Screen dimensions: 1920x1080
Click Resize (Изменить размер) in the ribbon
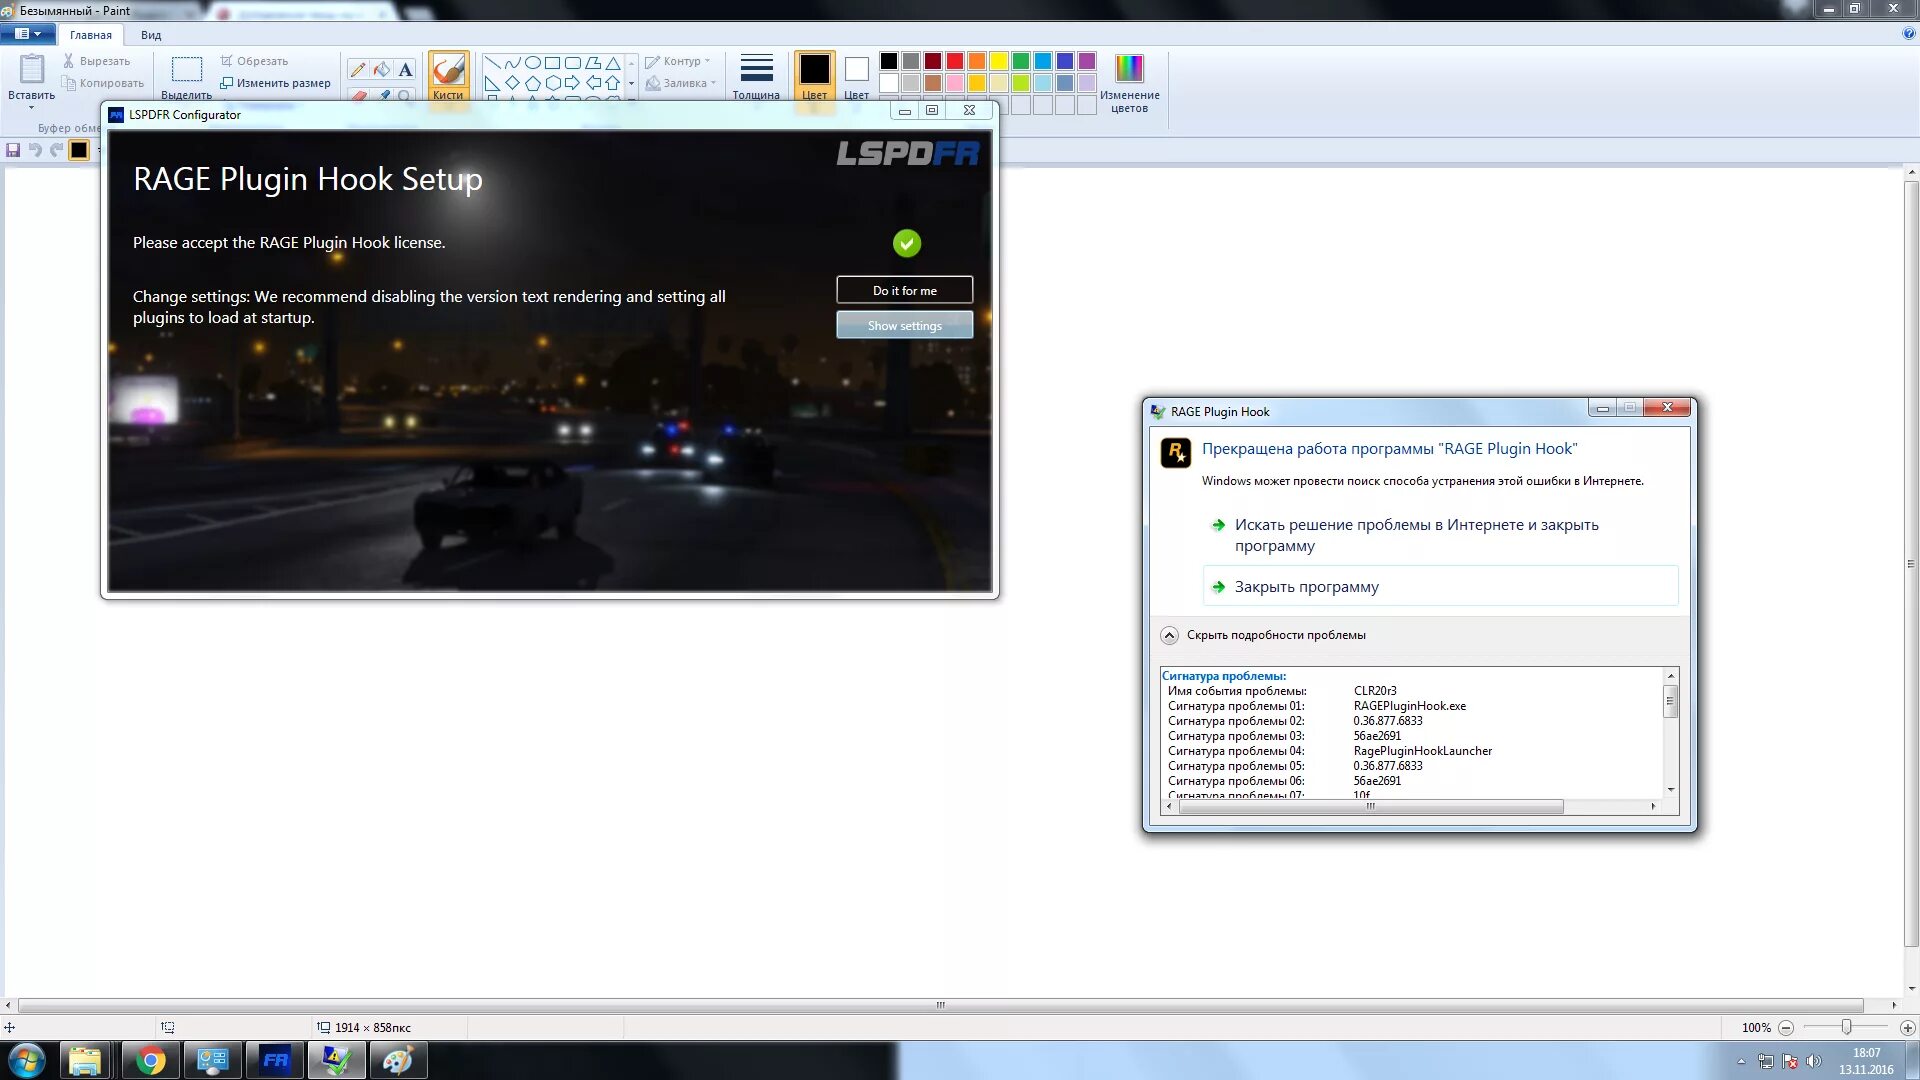click(x=275, y=83)
